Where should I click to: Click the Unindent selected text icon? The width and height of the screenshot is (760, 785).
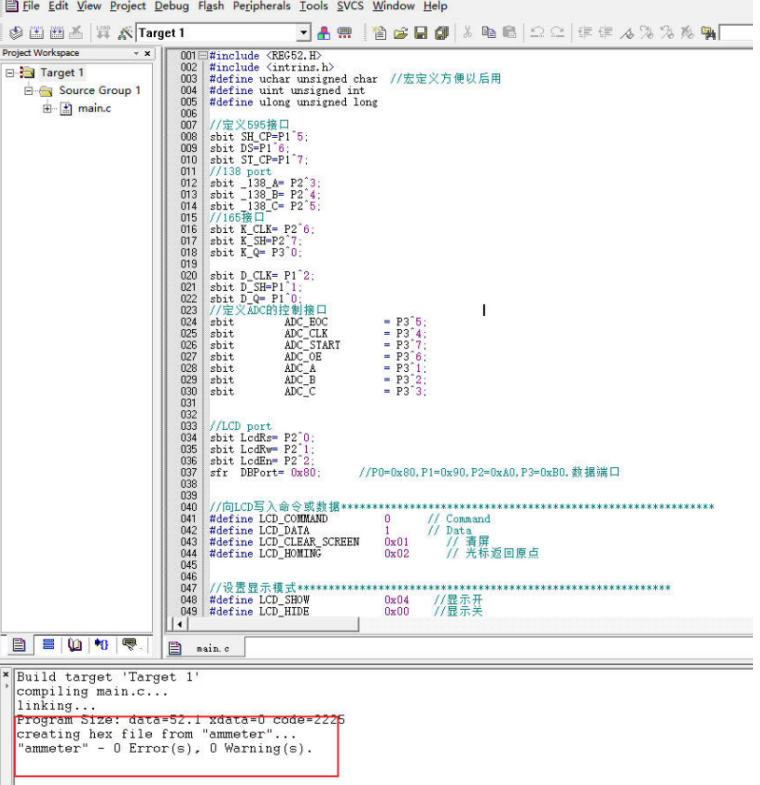(x=605, y=33)
